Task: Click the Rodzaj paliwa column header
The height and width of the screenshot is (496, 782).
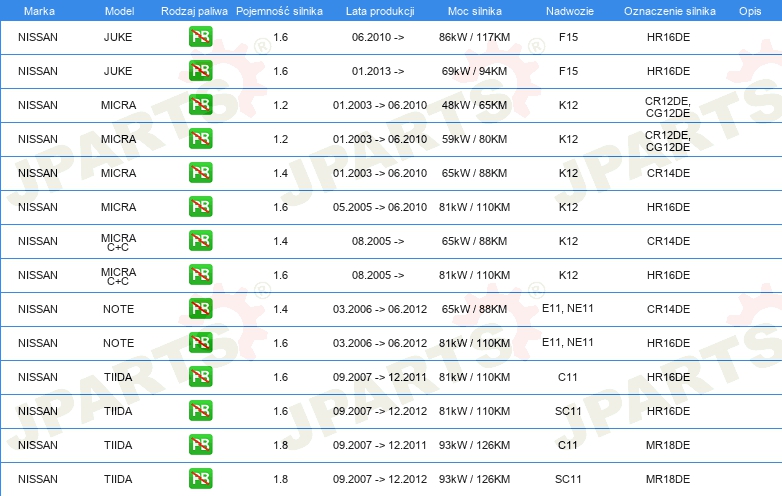Action: click(x=194, y=10)
